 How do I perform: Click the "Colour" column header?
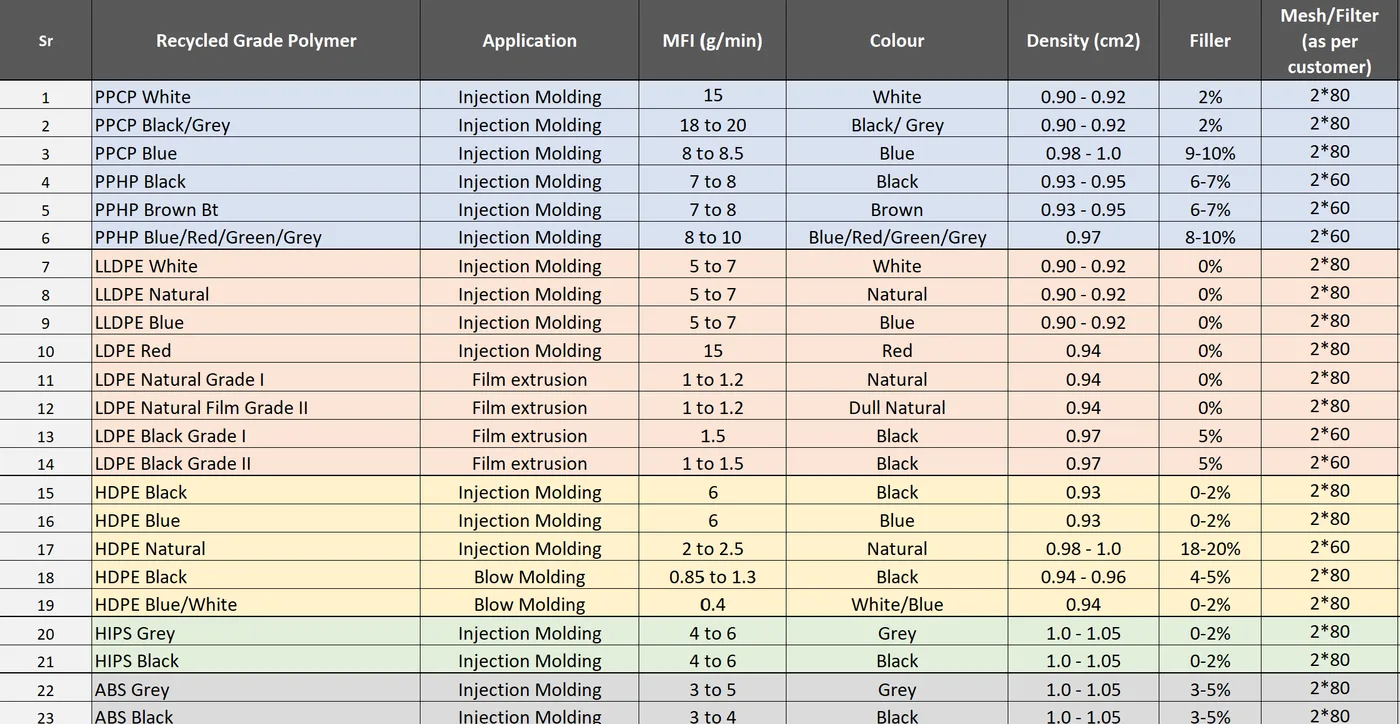pyautogui.click(x=897, y=41)
